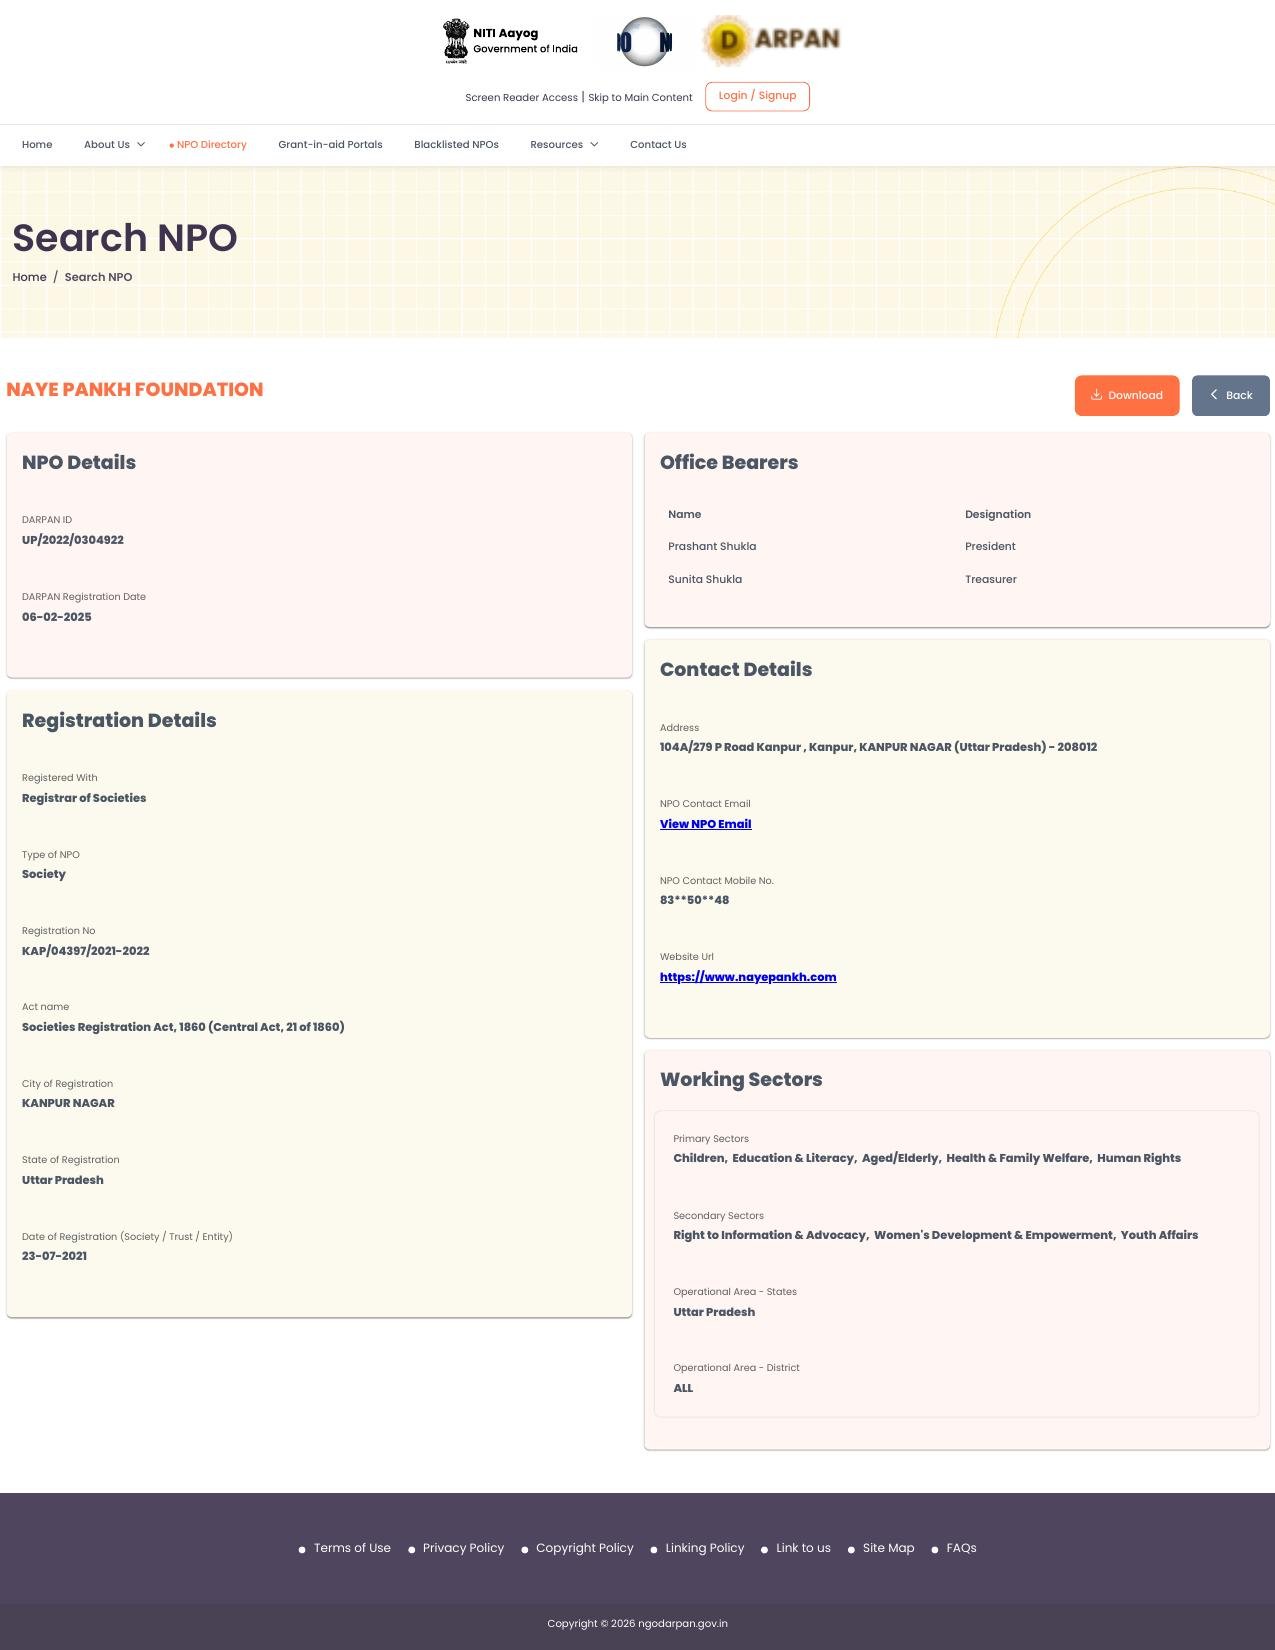Click the circular logo between NITI Aayog and DARPAN
The image size is (1275, 1650).
645,42
